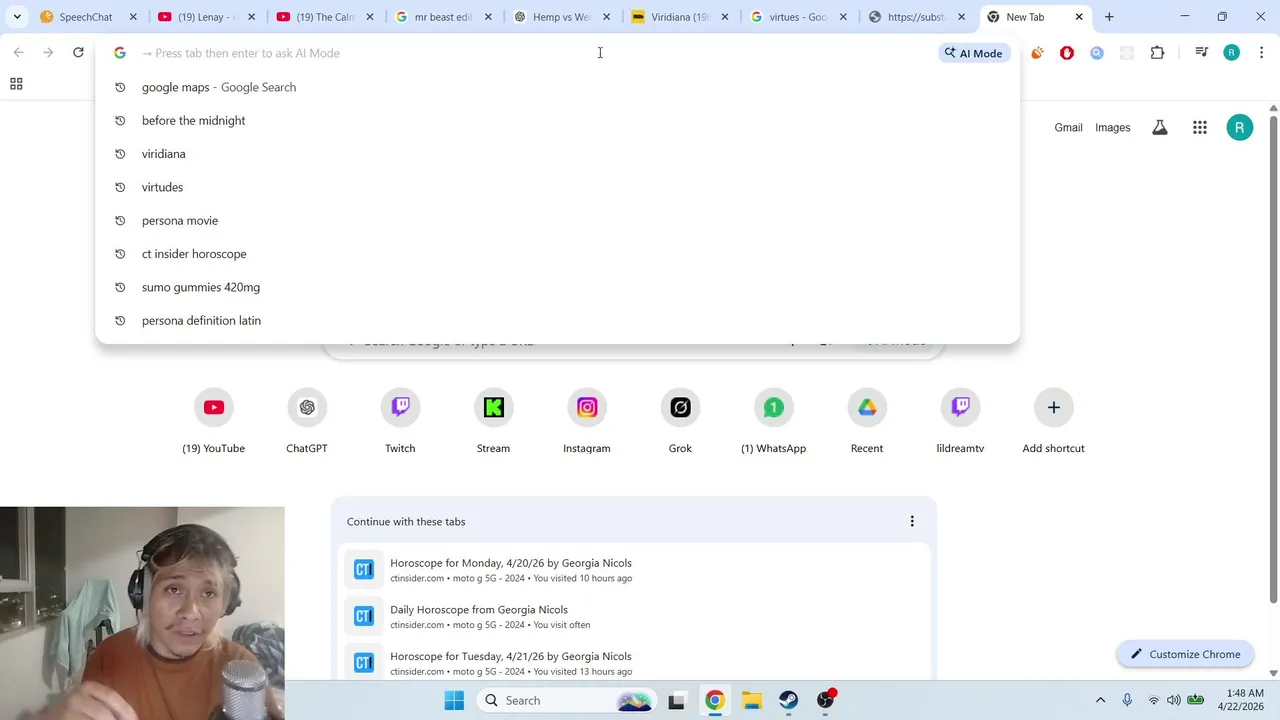Close the SpeechChat tab
The width and height of the screenshot is (1280, 720).
click(133, 17)
